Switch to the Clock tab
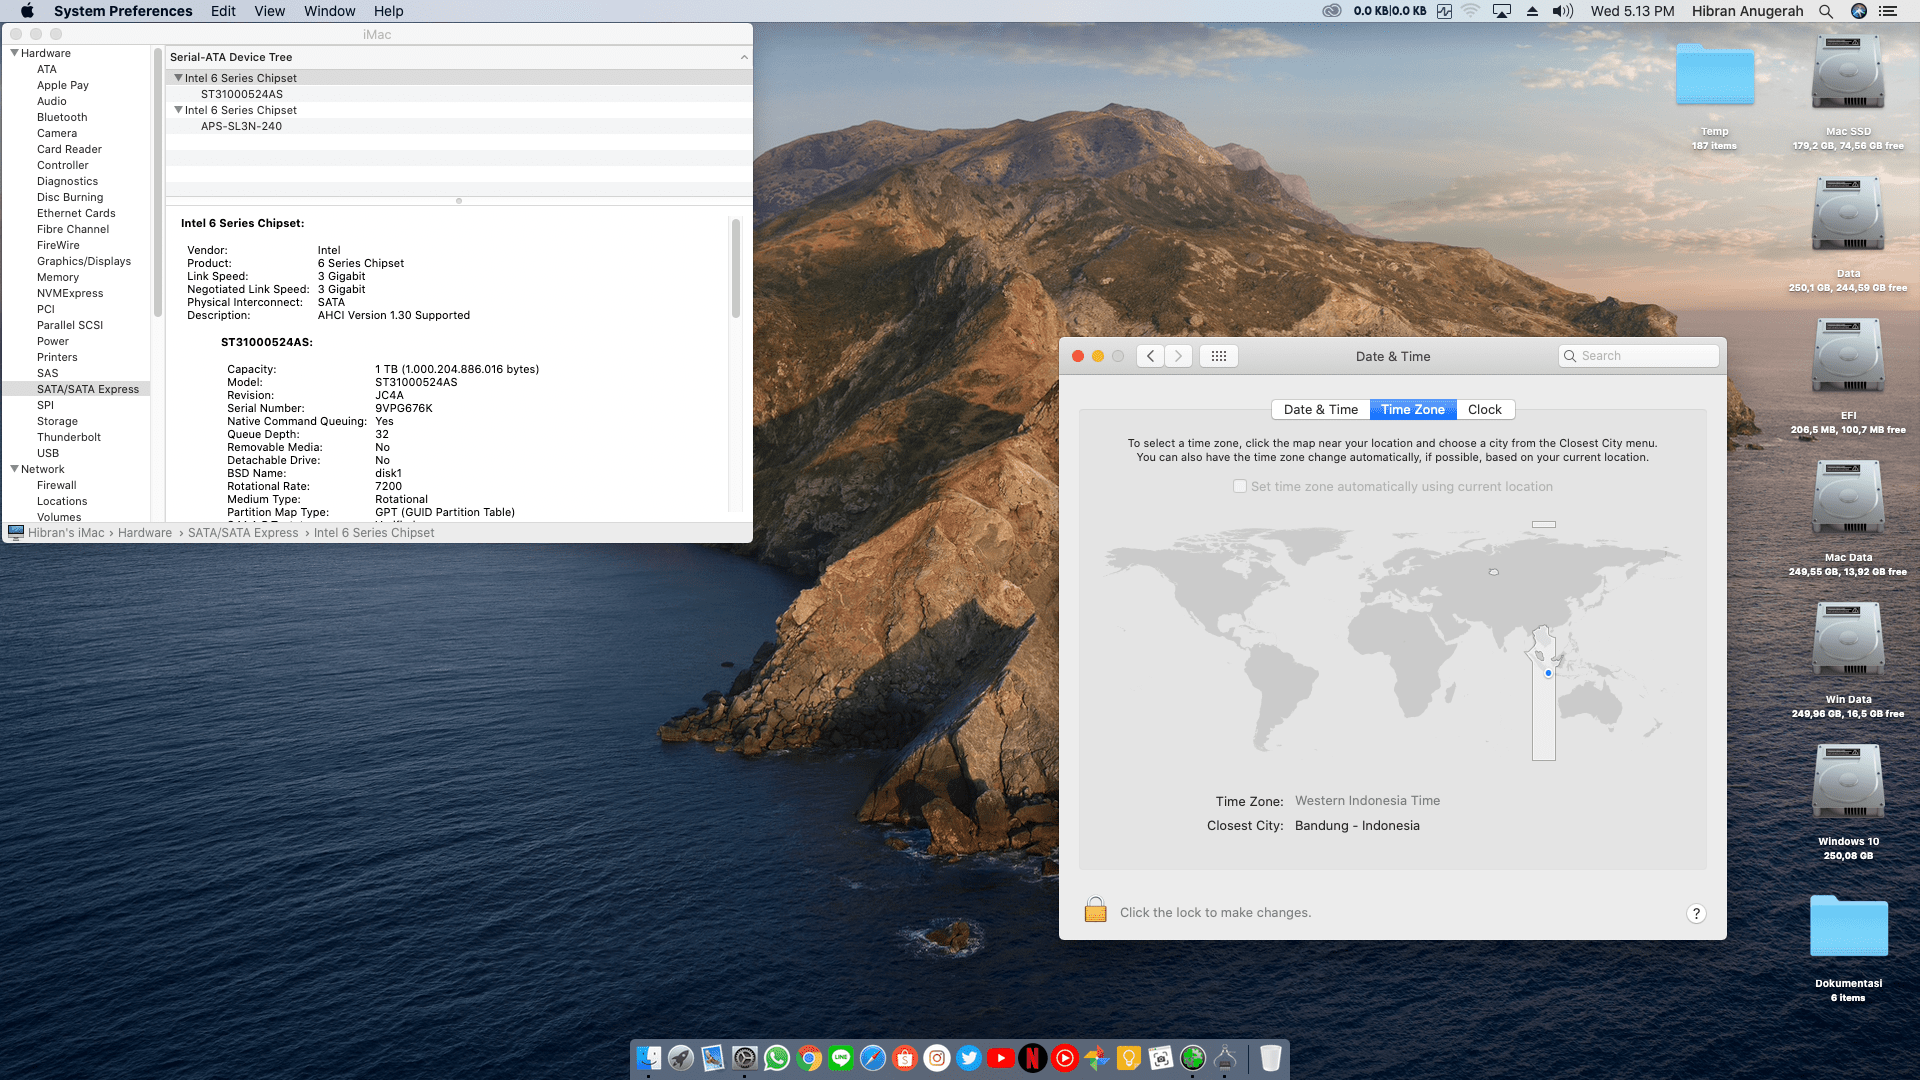Image resolution: width=1920 pixels, height=1080 pixels. 1484,409
